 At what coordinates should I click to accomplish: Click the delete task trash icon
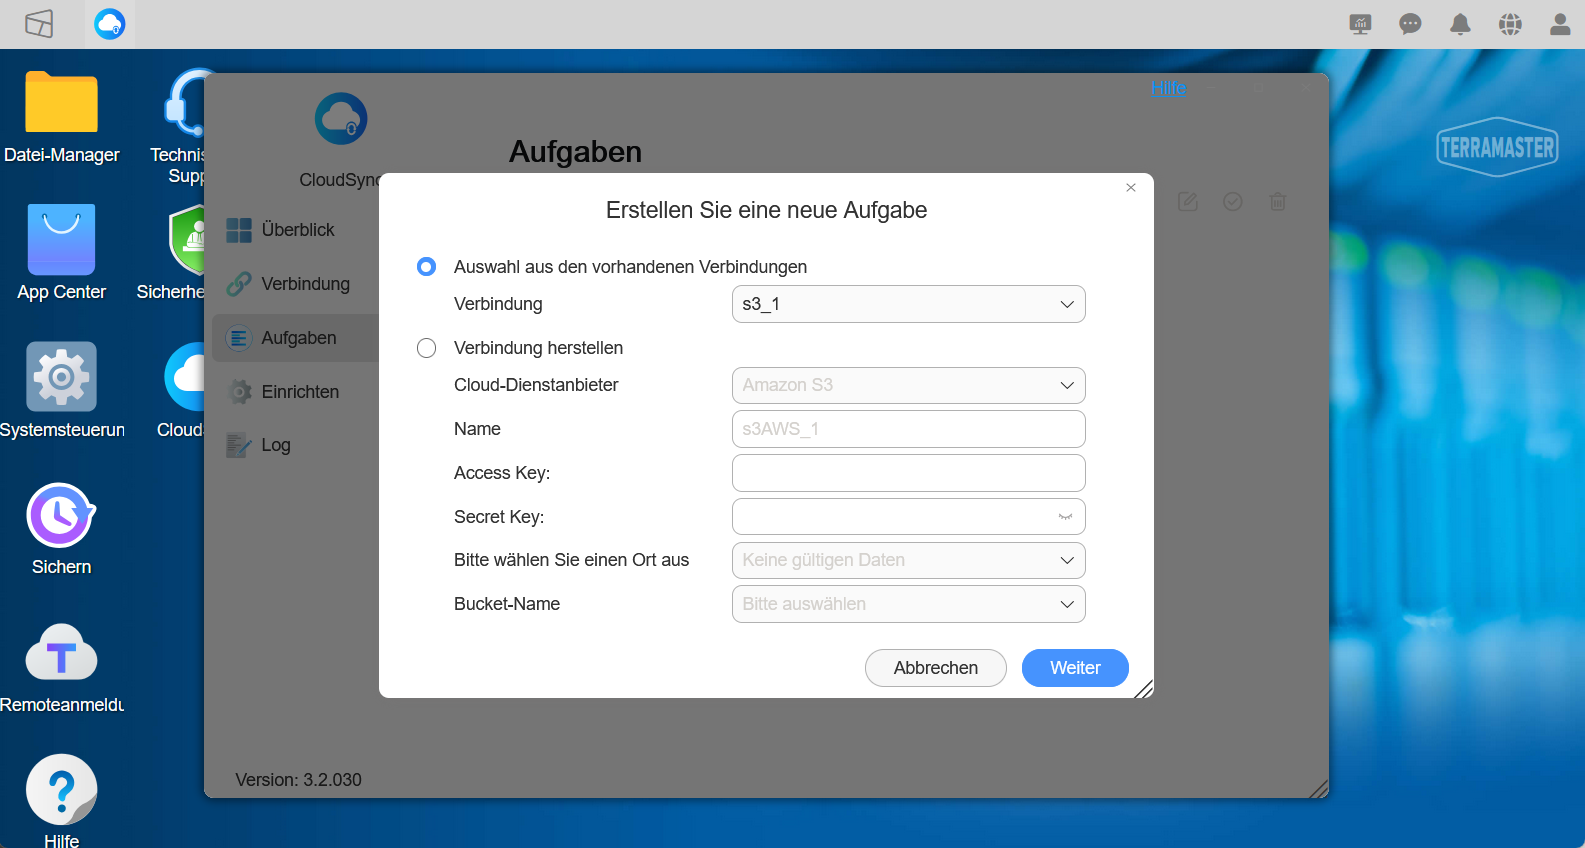click(x=1278, y=202)
